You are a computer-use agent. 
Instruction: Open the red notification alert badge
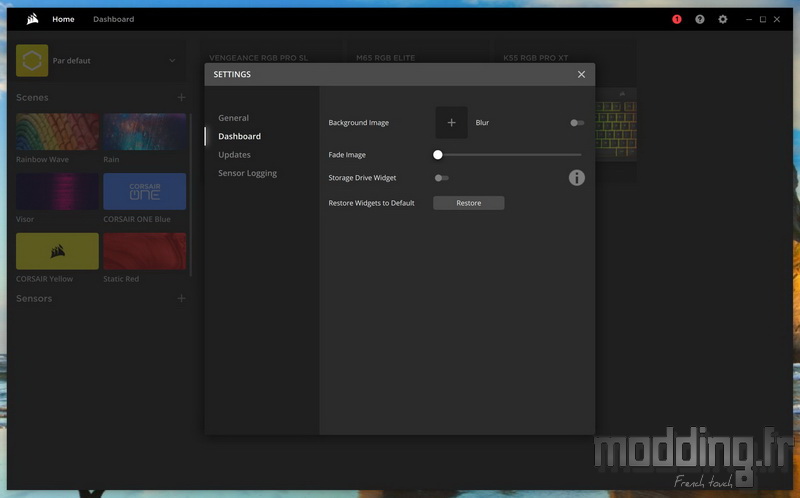tap(677, 19)
